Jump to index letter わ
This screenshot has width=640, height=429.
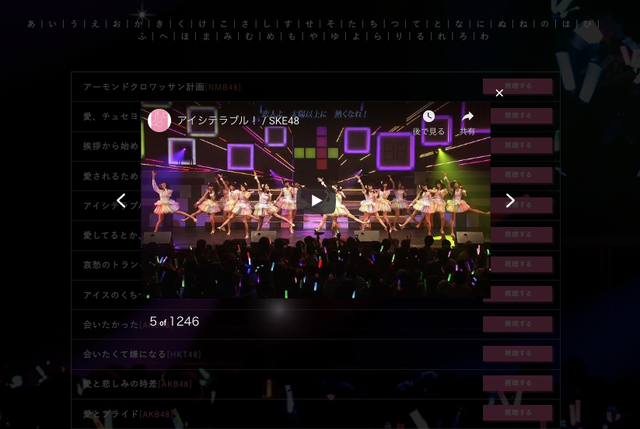pyautogui.click(x=484, y=36)
